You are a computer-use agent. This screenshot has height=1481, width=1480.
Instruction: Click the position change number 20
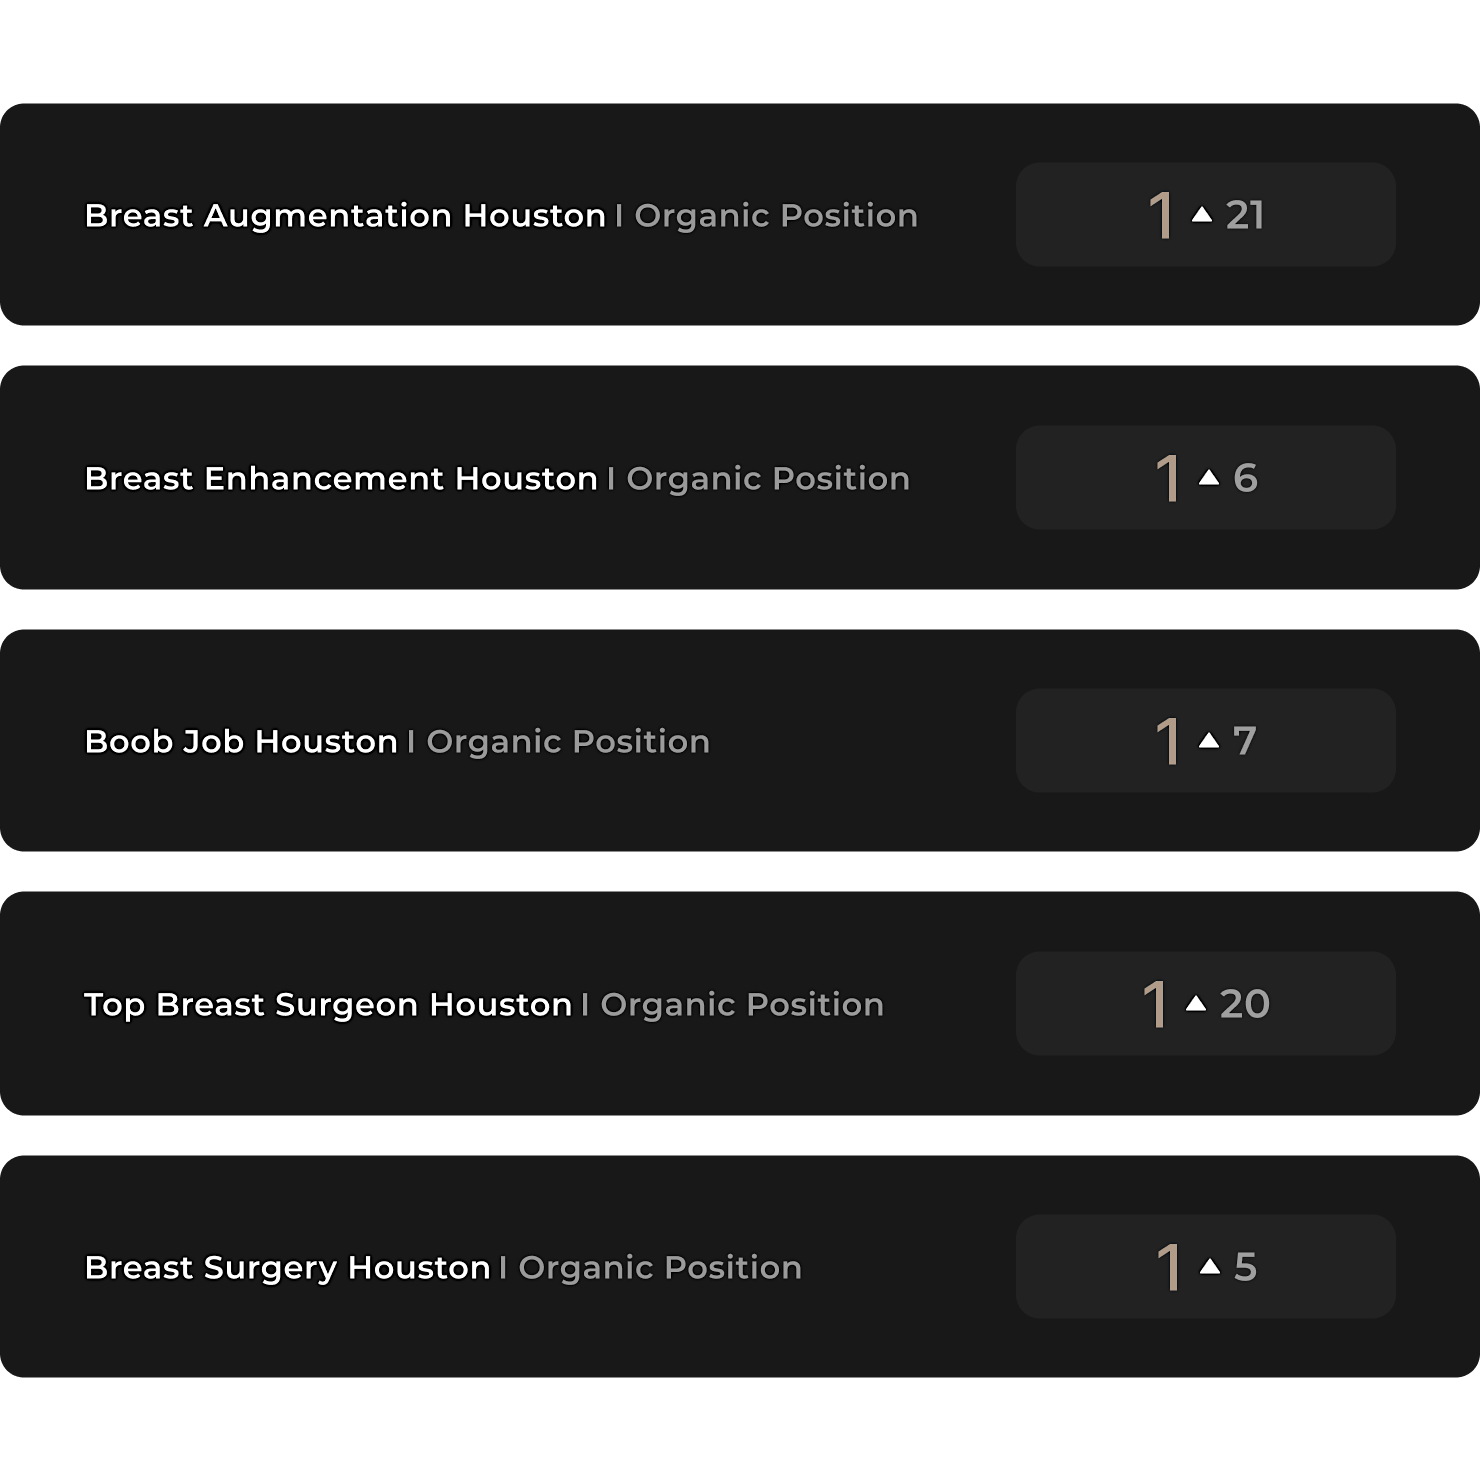click(x=1245, y=1004)
